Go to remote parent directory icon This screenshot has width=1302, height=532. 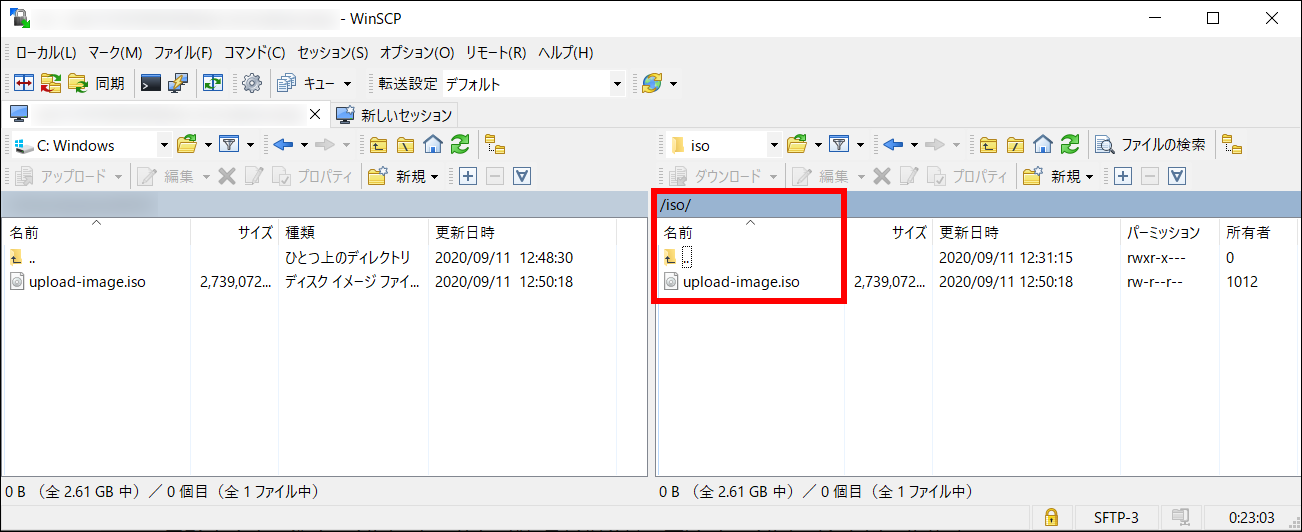click(x=988, y=145)
